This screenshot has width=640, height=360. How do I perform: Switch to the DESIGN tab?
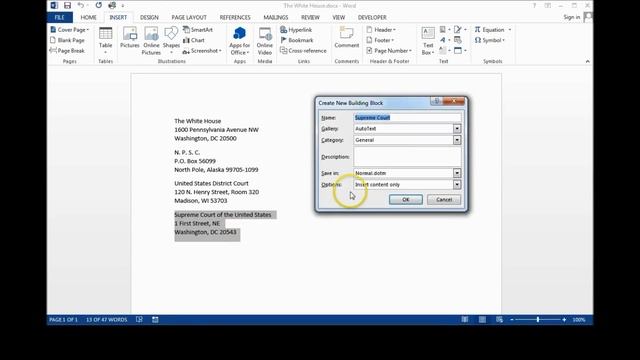pos(149,17)
